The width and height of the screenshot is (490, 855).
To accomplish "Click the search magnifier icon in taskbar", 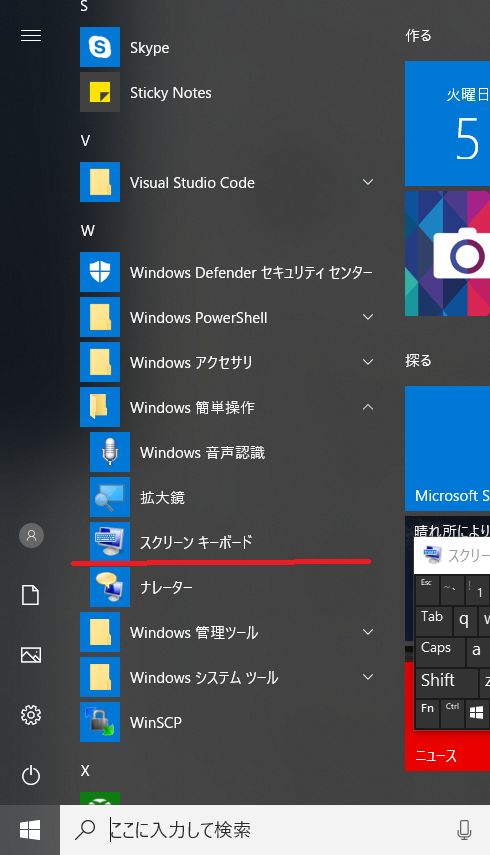I will coord(85,830).
